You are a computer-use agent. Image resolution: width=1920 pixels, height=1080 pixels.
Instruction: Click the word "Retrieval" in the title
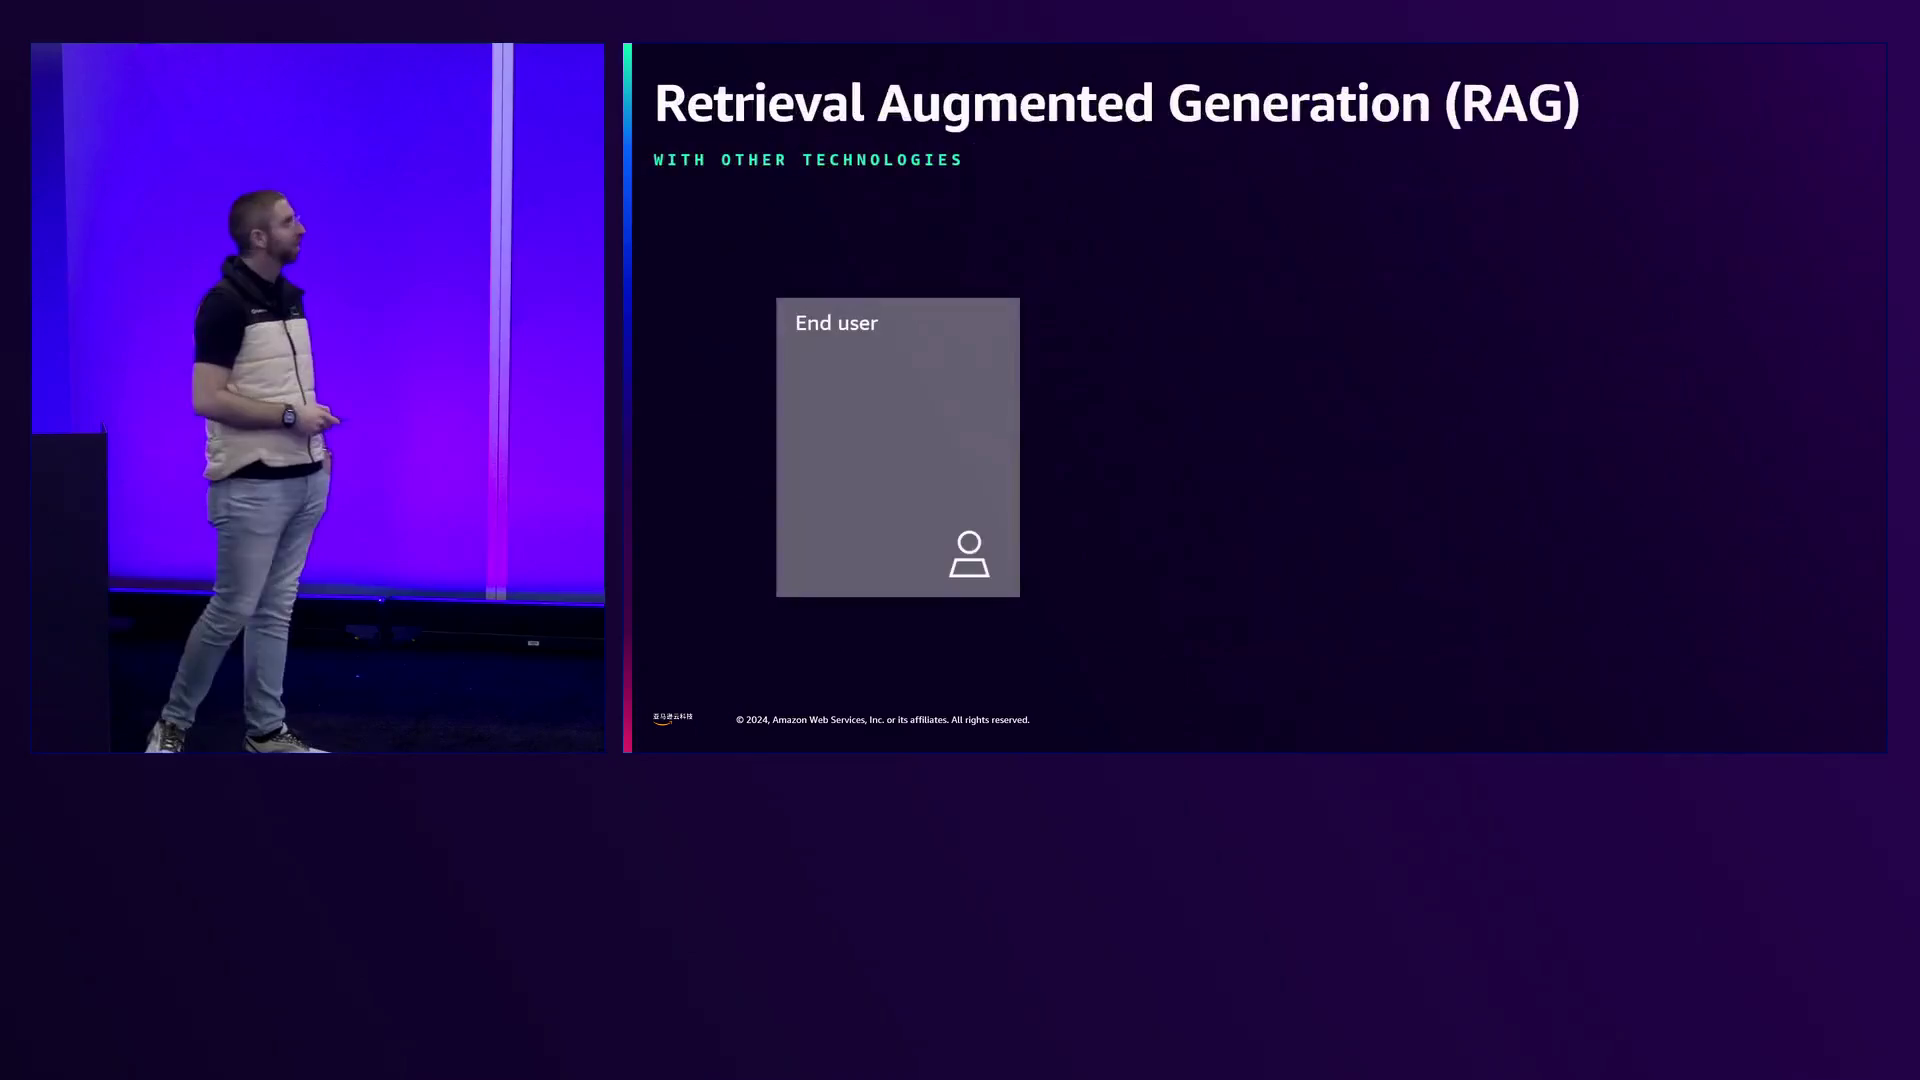click(758, 104)
